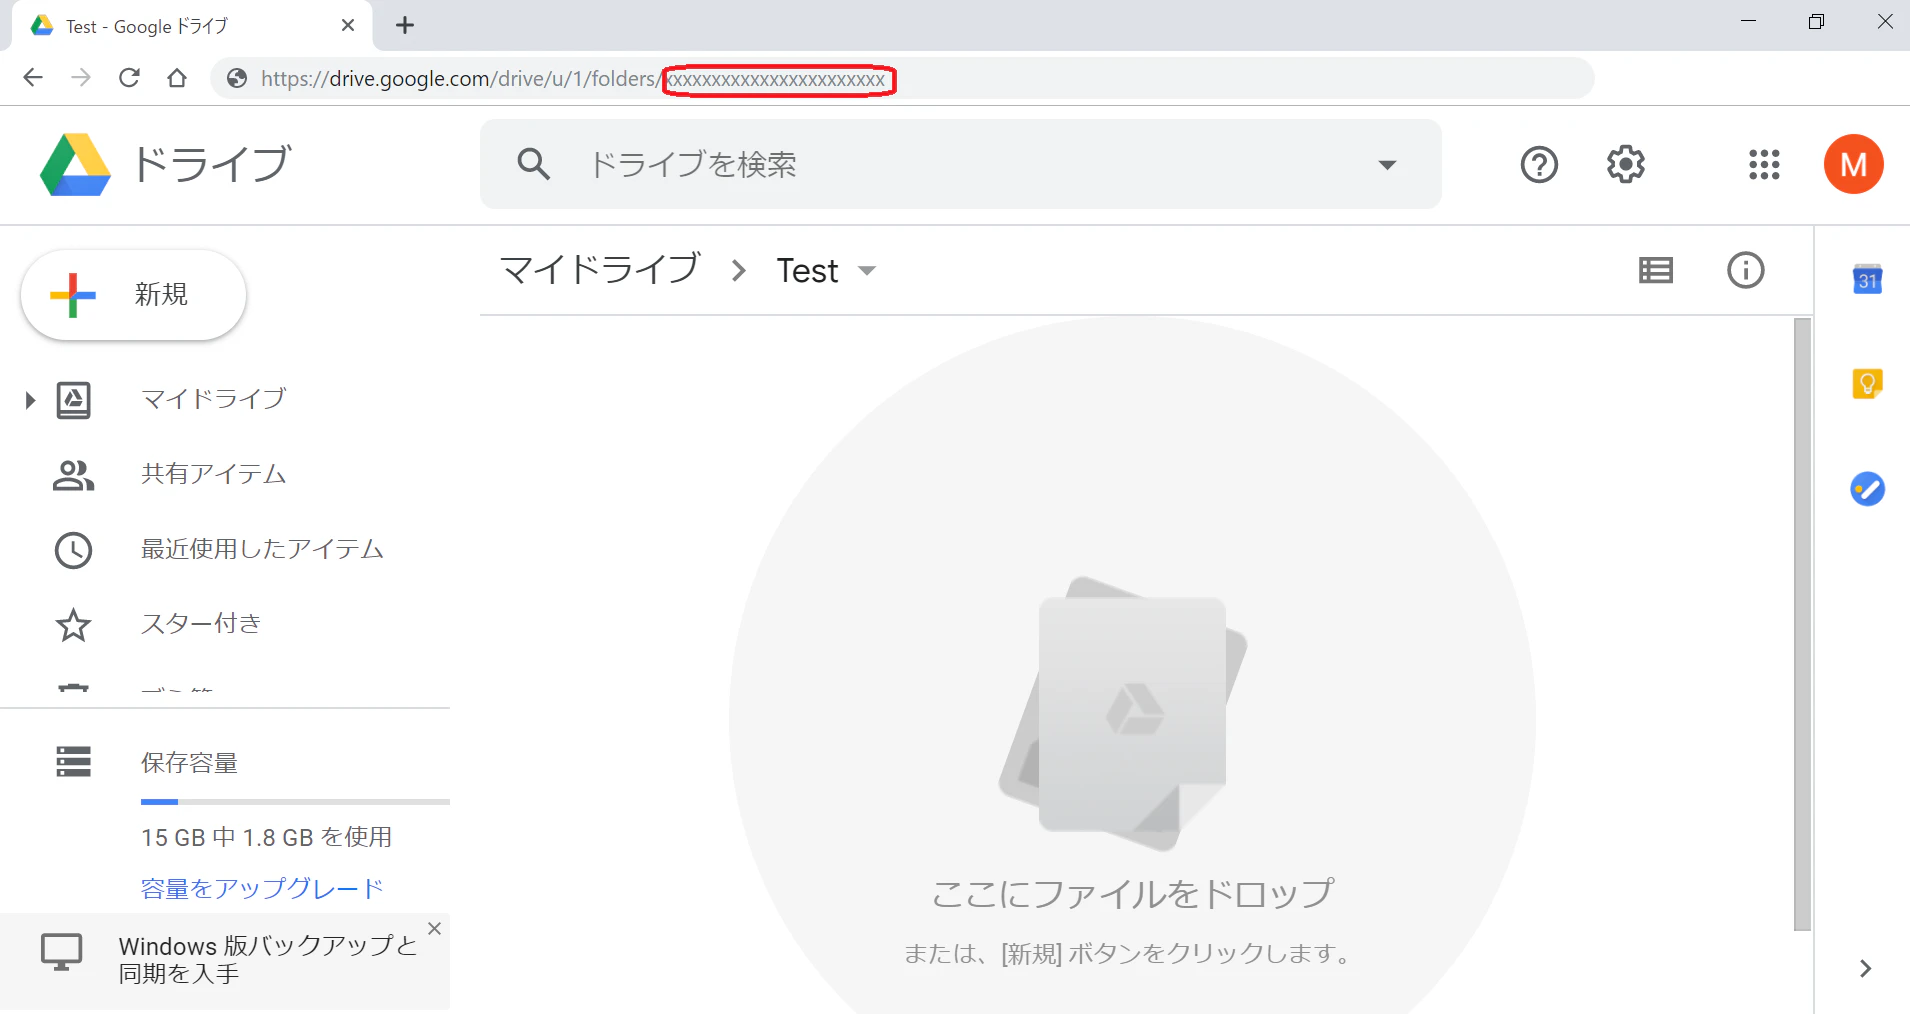Screen dimensions: 1910x1014
Task: Open the Test folder dropdown
Action: coord(867,271)
